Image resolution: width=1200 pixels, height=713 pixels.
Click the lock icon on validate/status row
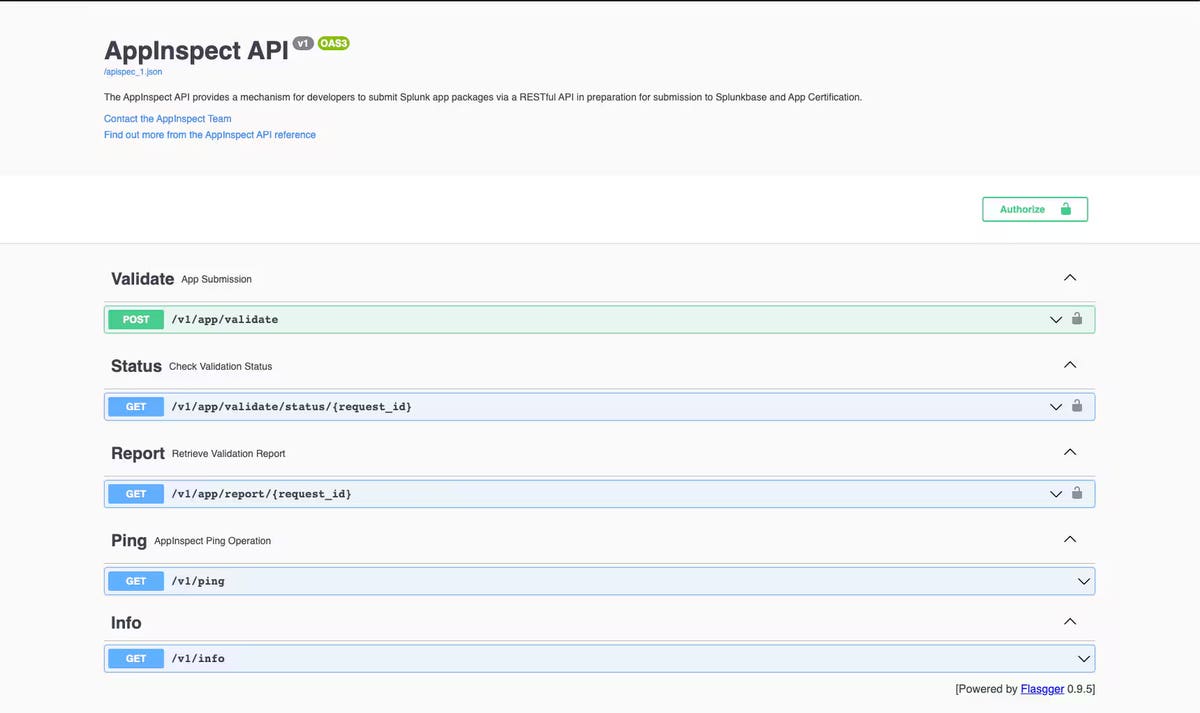tap(1077, 406)
